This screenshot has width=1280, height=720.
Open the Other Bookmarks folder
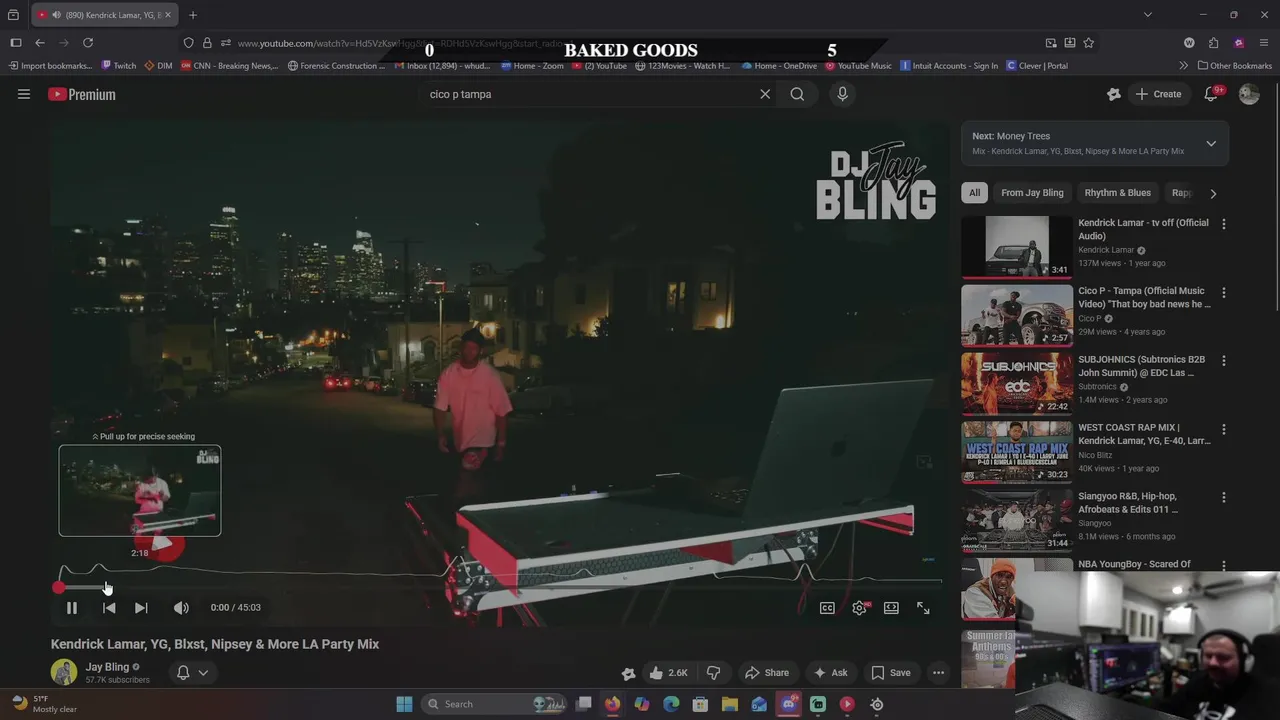(1234, 66)
